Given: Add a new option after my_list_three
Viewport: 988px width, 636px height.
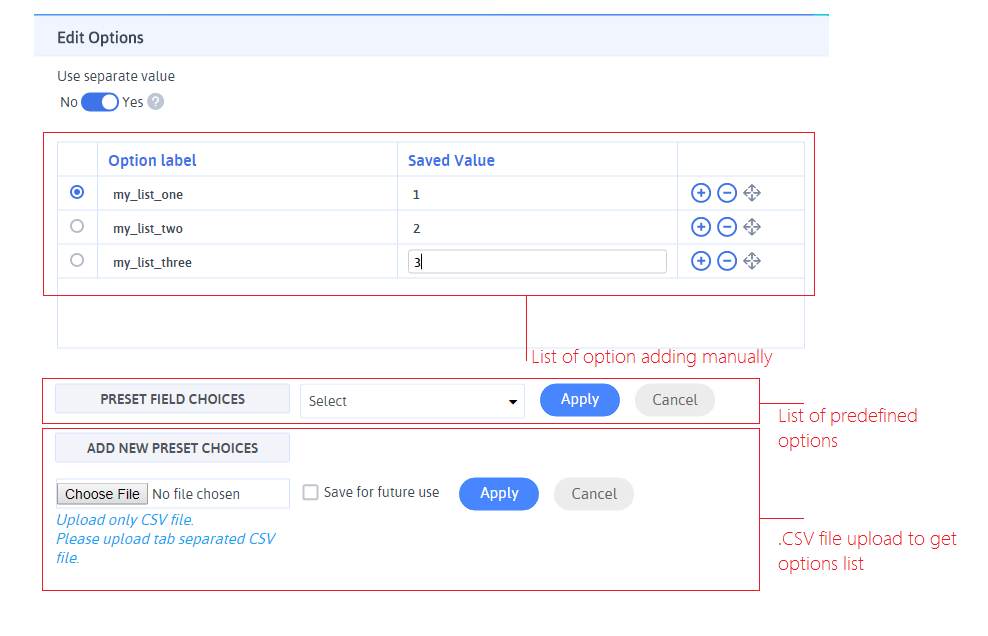Looking at the screenshot, I should 701,260.
